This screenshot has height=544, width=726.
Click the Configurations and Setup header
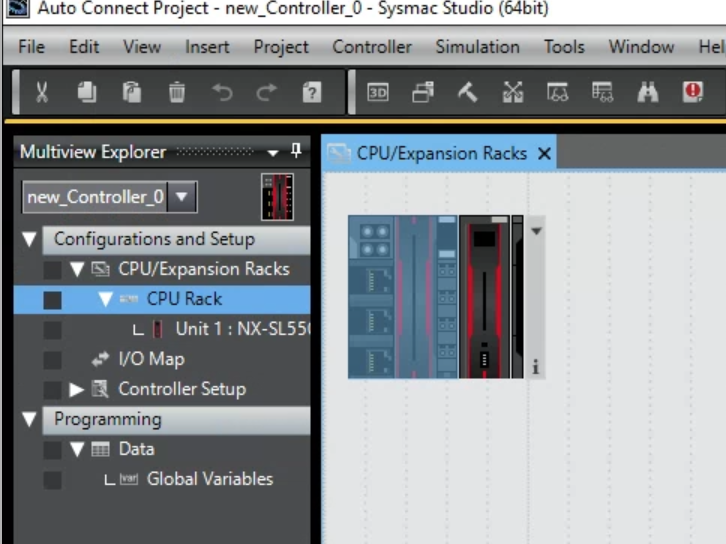click(176, 240)
